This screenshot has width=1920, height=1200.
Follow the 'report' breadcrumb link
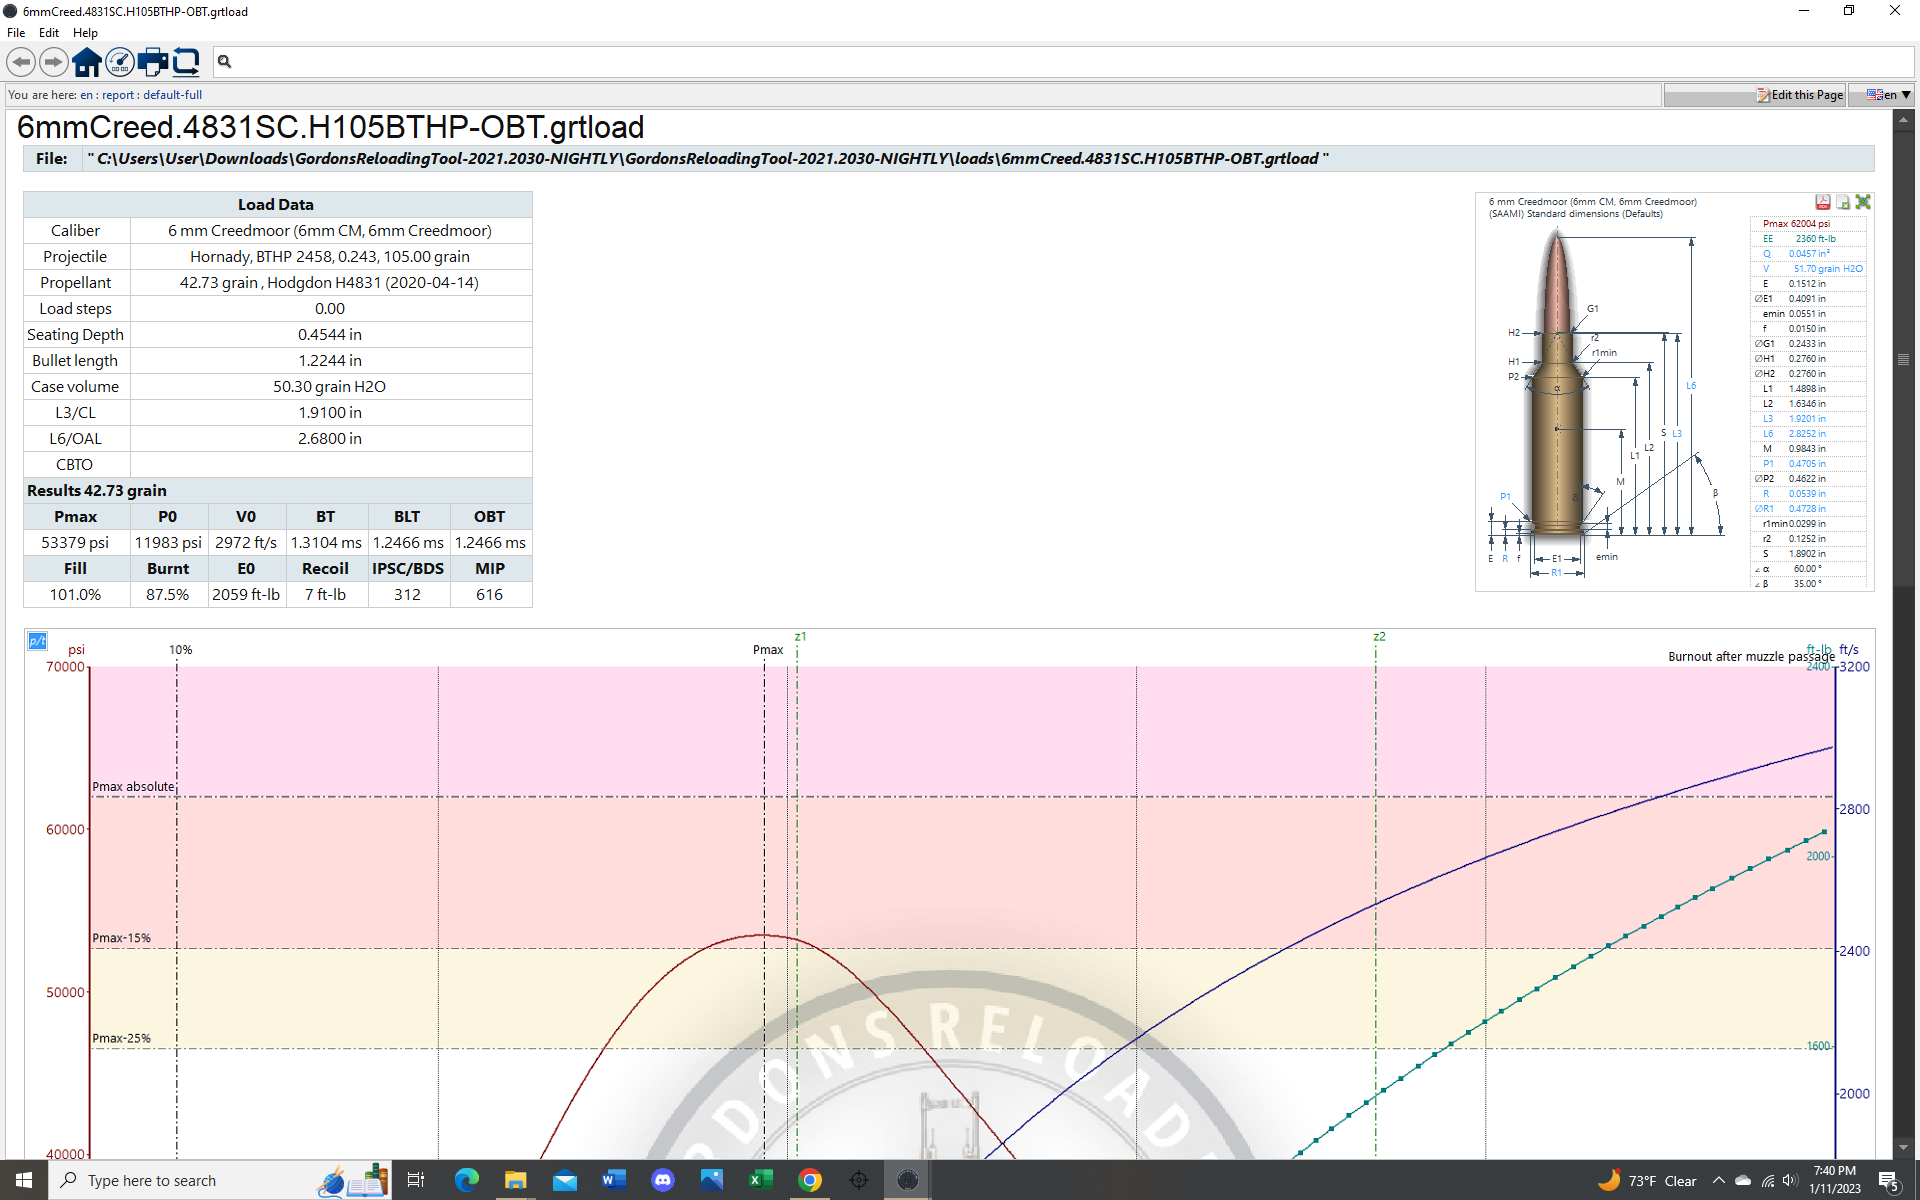tap(118, 95)
